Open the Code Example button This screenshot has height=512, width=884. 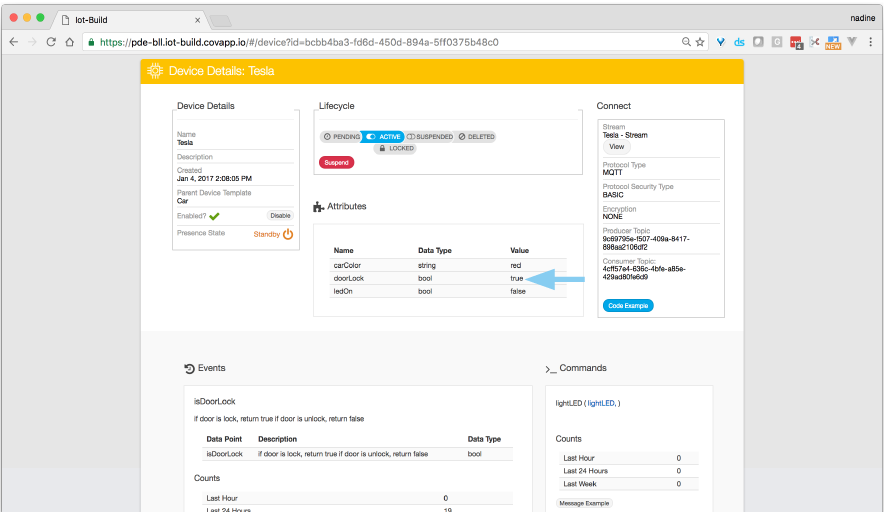click(628, 305)
